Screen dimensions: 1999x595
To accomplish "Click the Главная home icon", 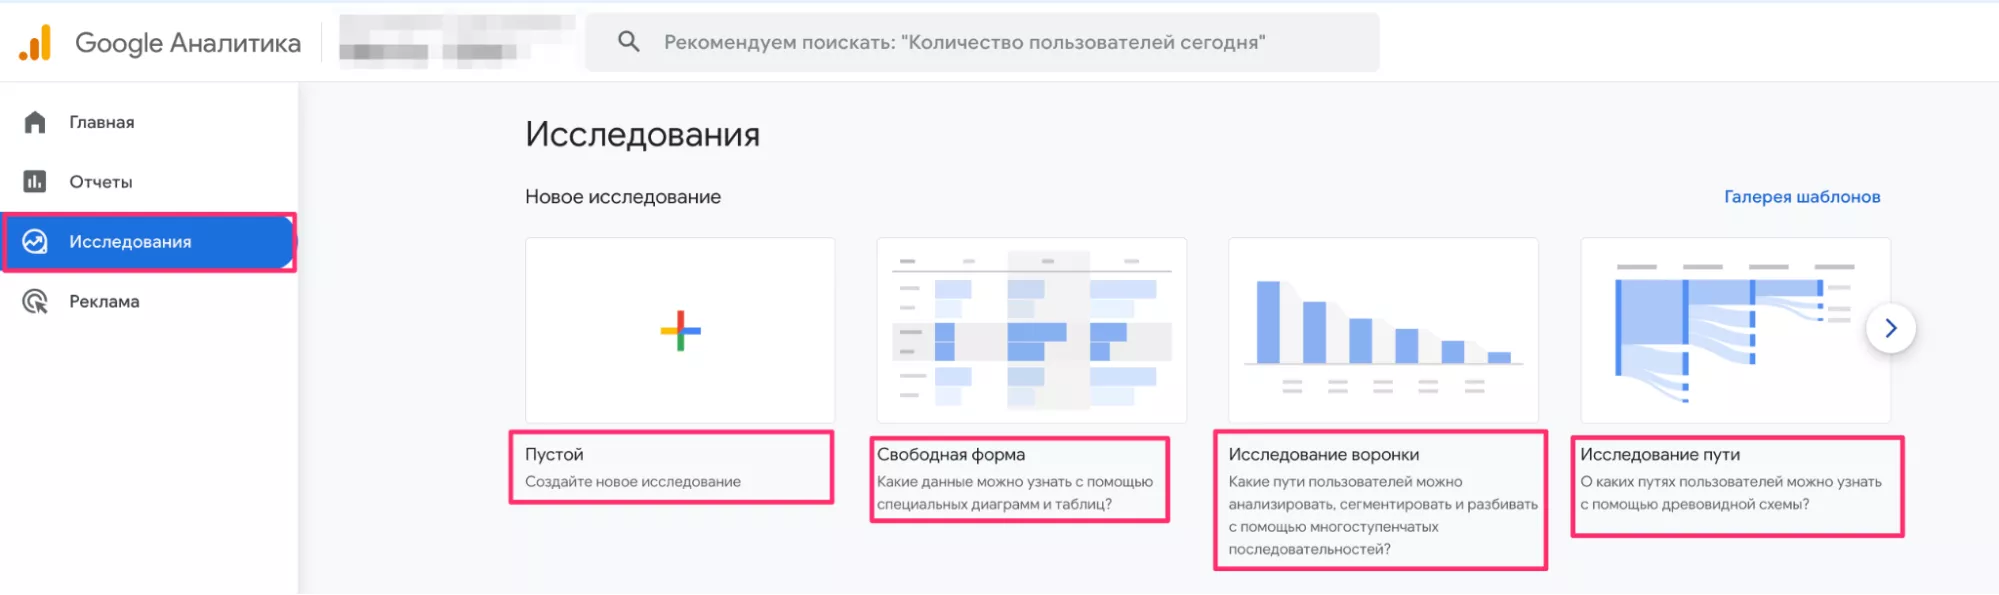I will (35, 122).
